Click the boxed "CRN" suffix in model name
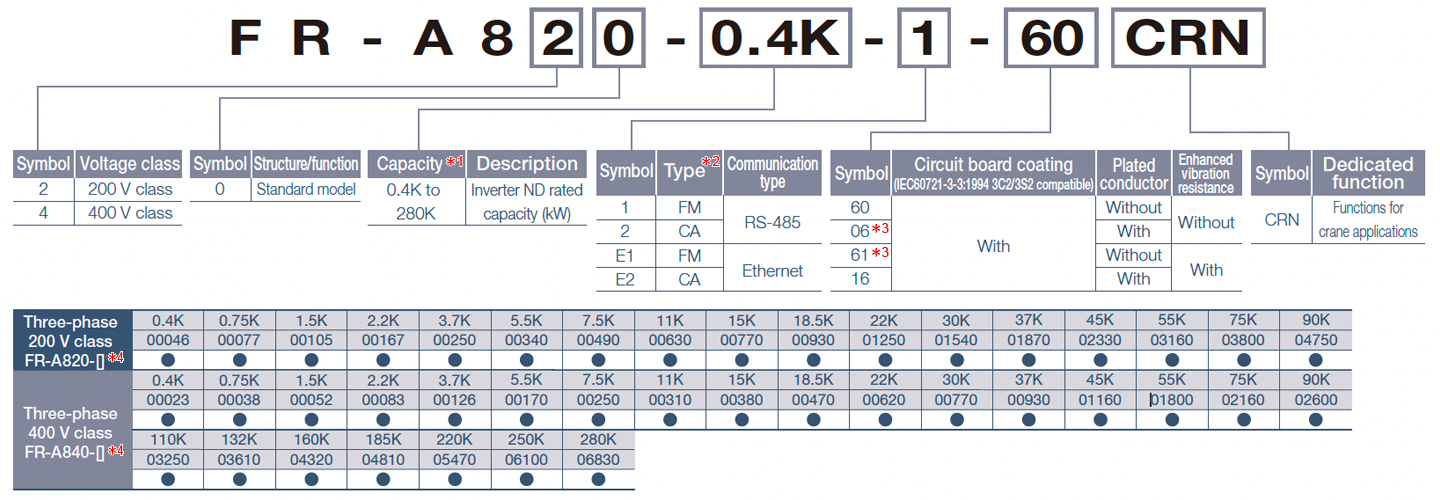 click(1188, 38)
